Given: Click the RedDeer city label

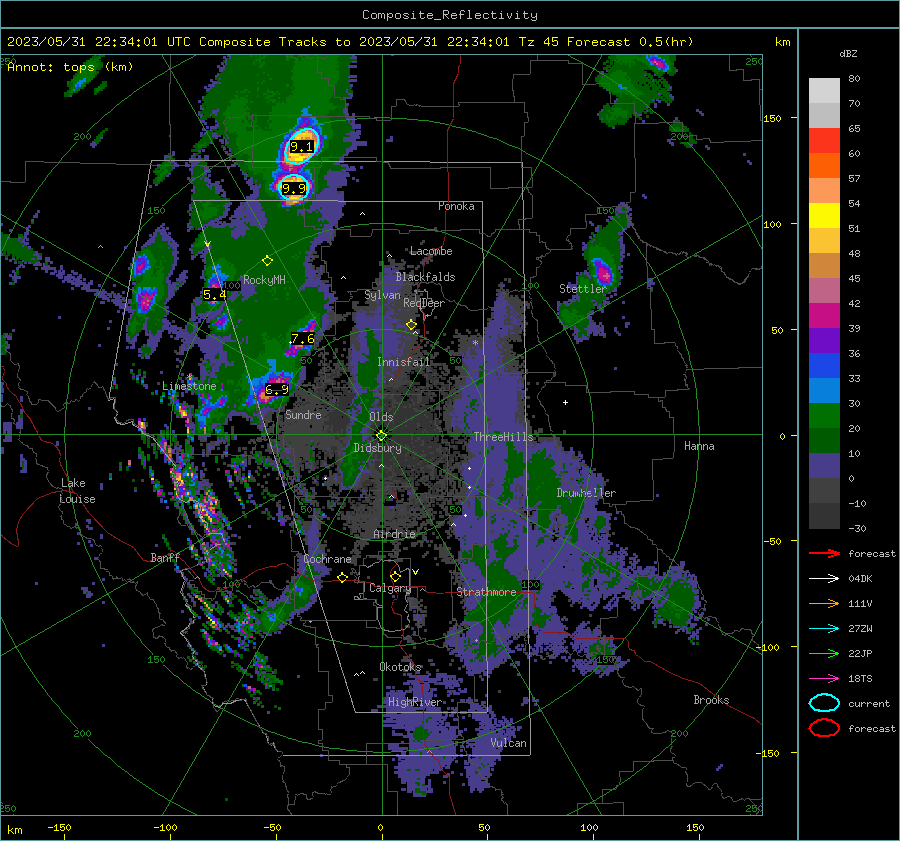Looking at the screenshot, I should (x=424, y=303).
